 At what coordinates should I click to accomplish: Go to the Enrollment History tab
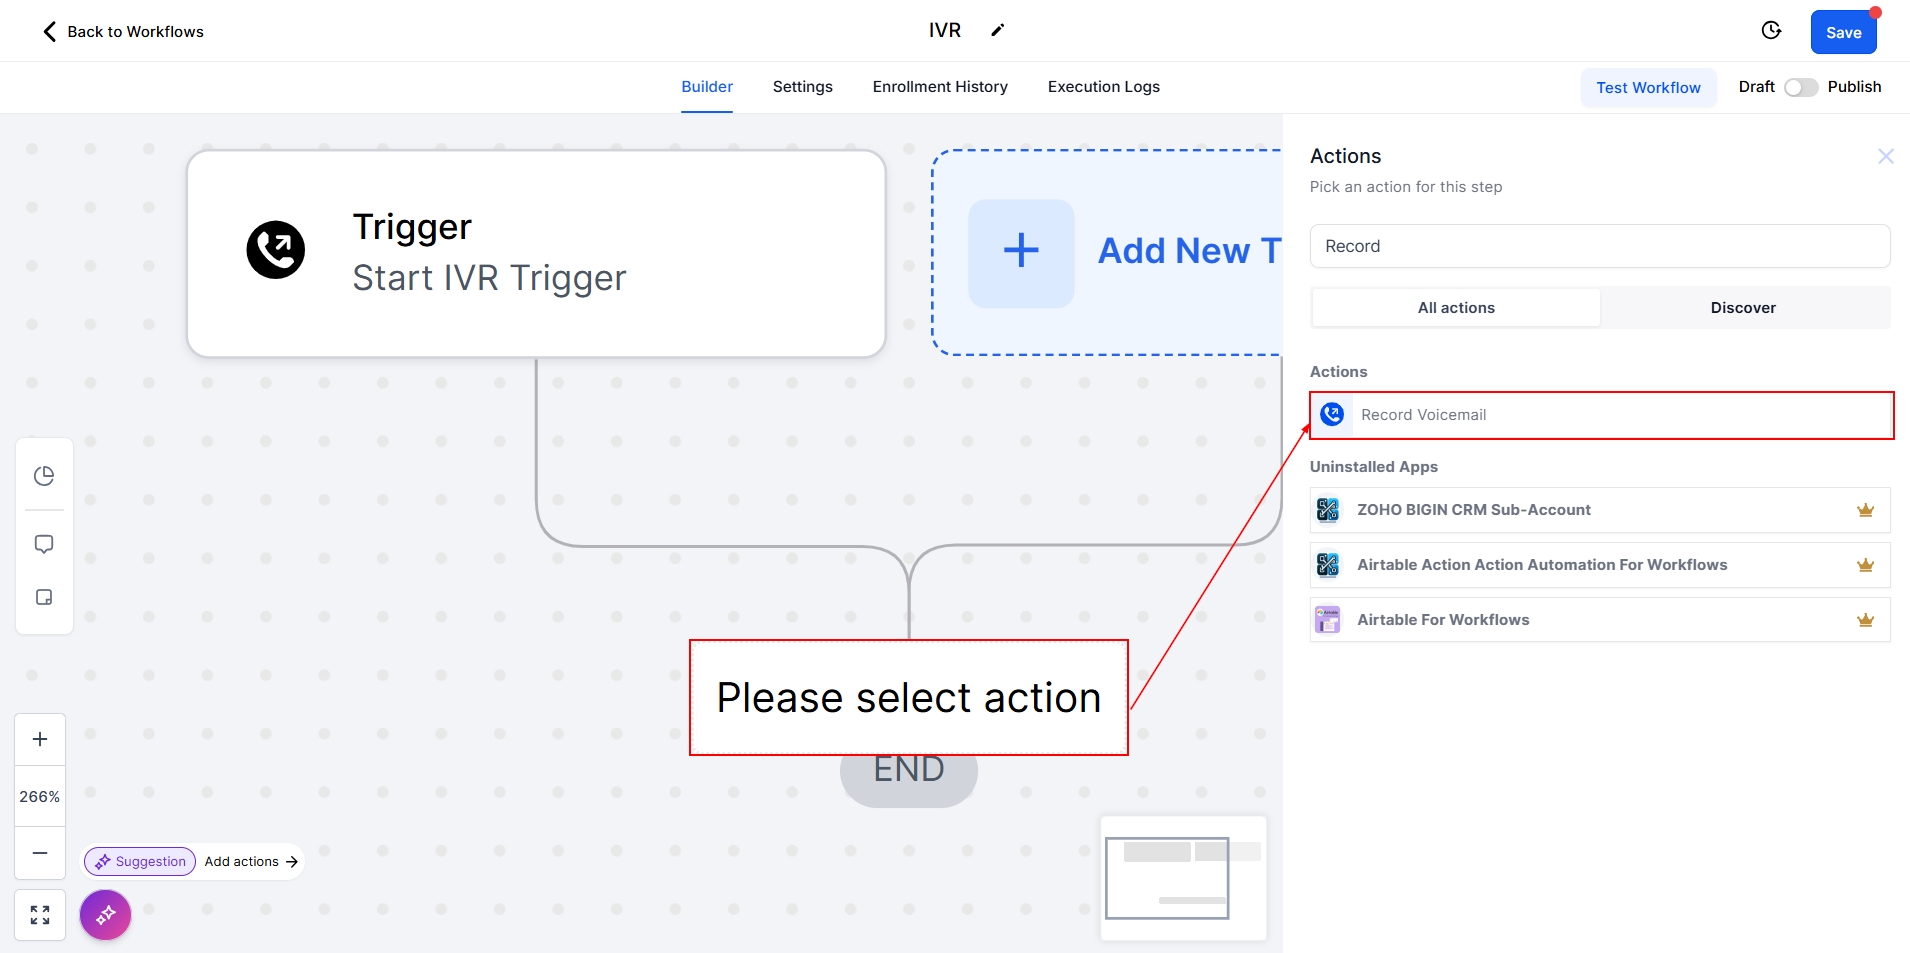[x=940, y=87]
